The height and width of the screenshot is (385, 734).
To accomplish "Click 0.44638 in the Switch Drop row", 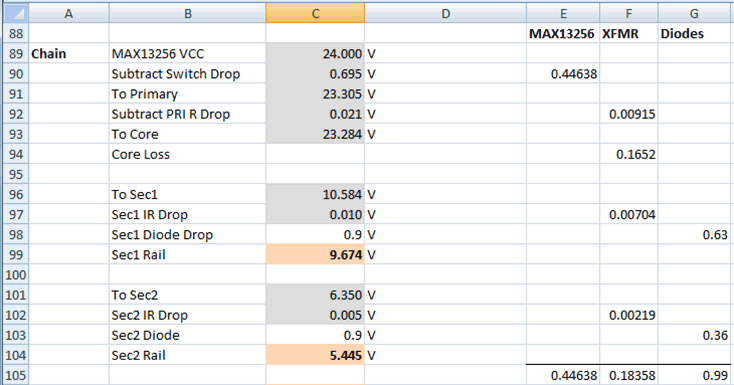I will (563, 74).
